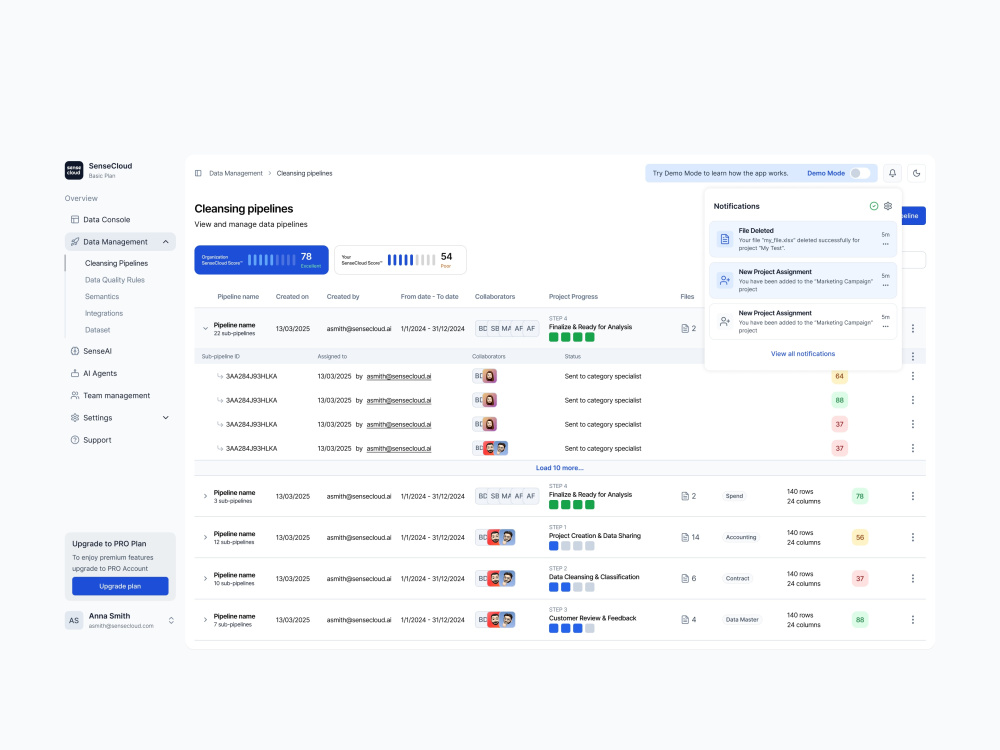Click Collaborators column header

[494, 297]
